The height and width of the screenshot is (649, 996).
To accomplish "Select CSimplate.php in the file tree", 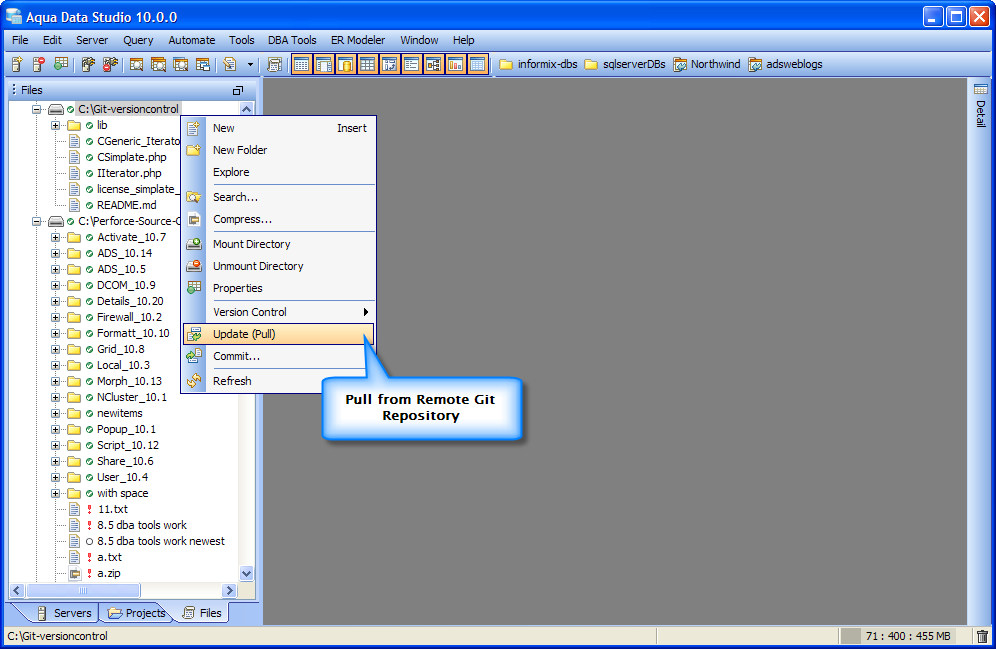I will pyautogui.click(x=131, y=157).
